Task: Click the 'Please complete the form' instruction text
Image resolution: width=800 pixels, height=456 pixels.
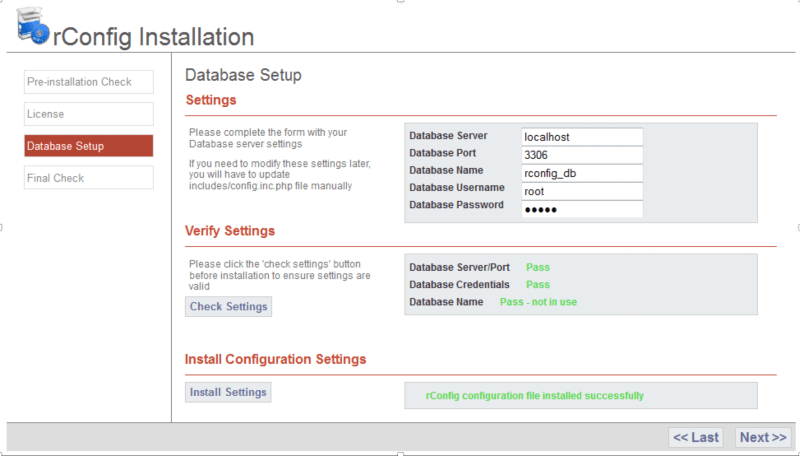Action: (268, 138)
